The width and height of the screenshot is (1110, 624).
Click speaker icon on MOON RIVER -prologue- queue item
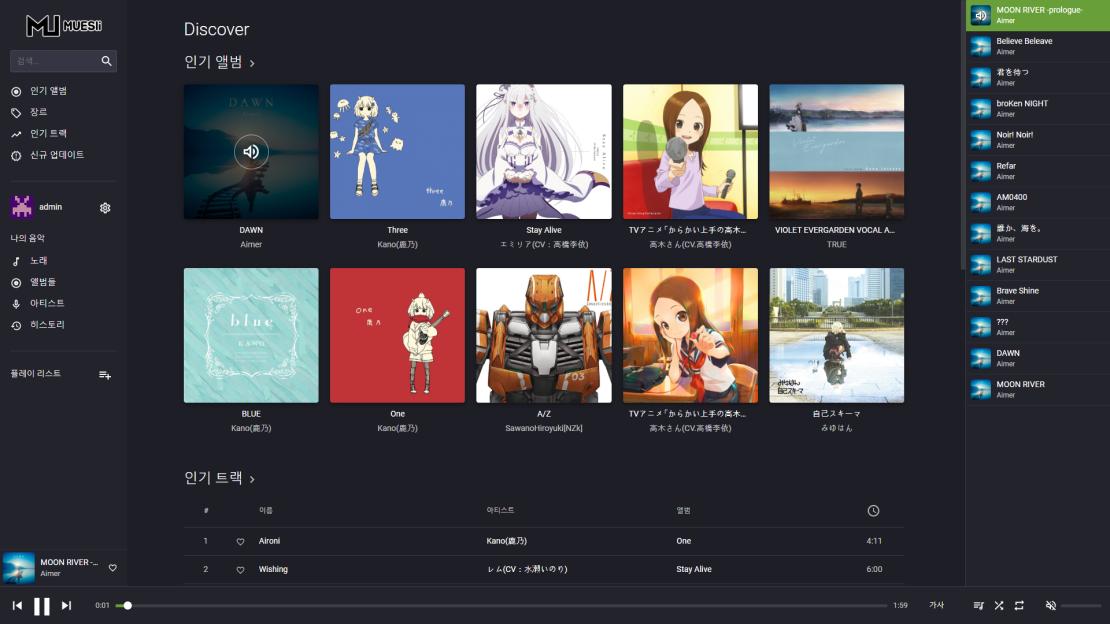click(980, 15)
